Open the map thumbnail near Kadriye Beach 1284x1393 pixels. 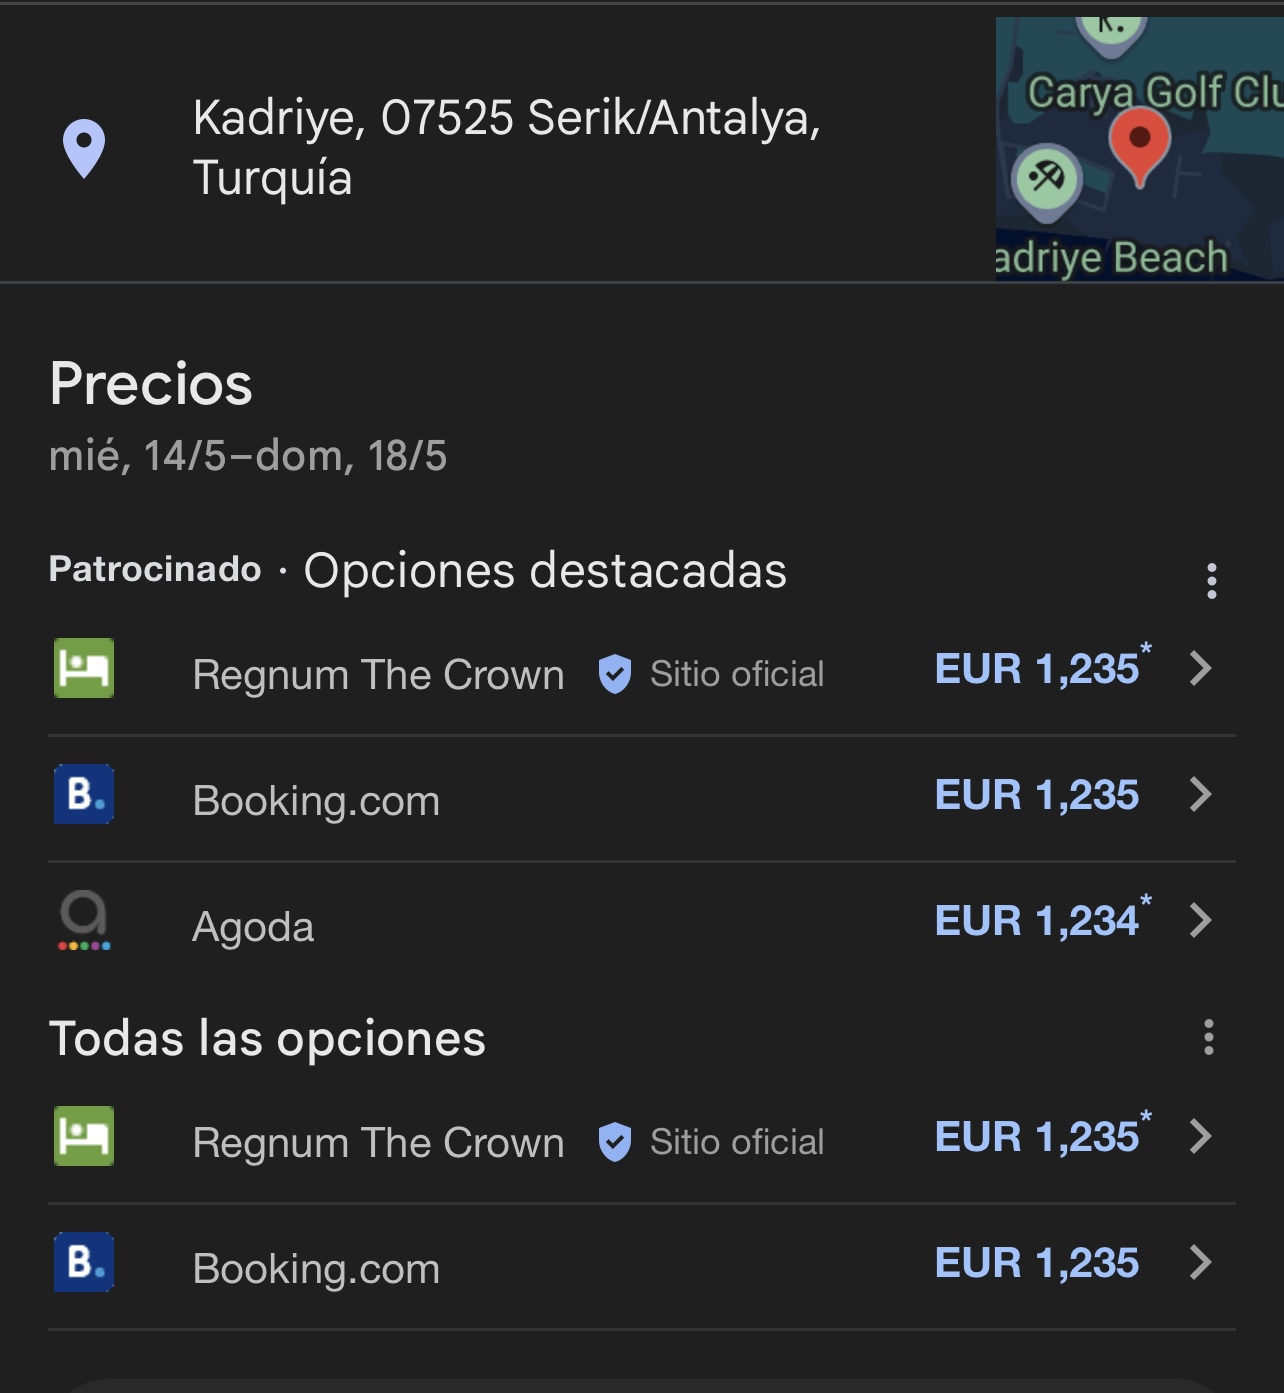tap(1139, 148)
